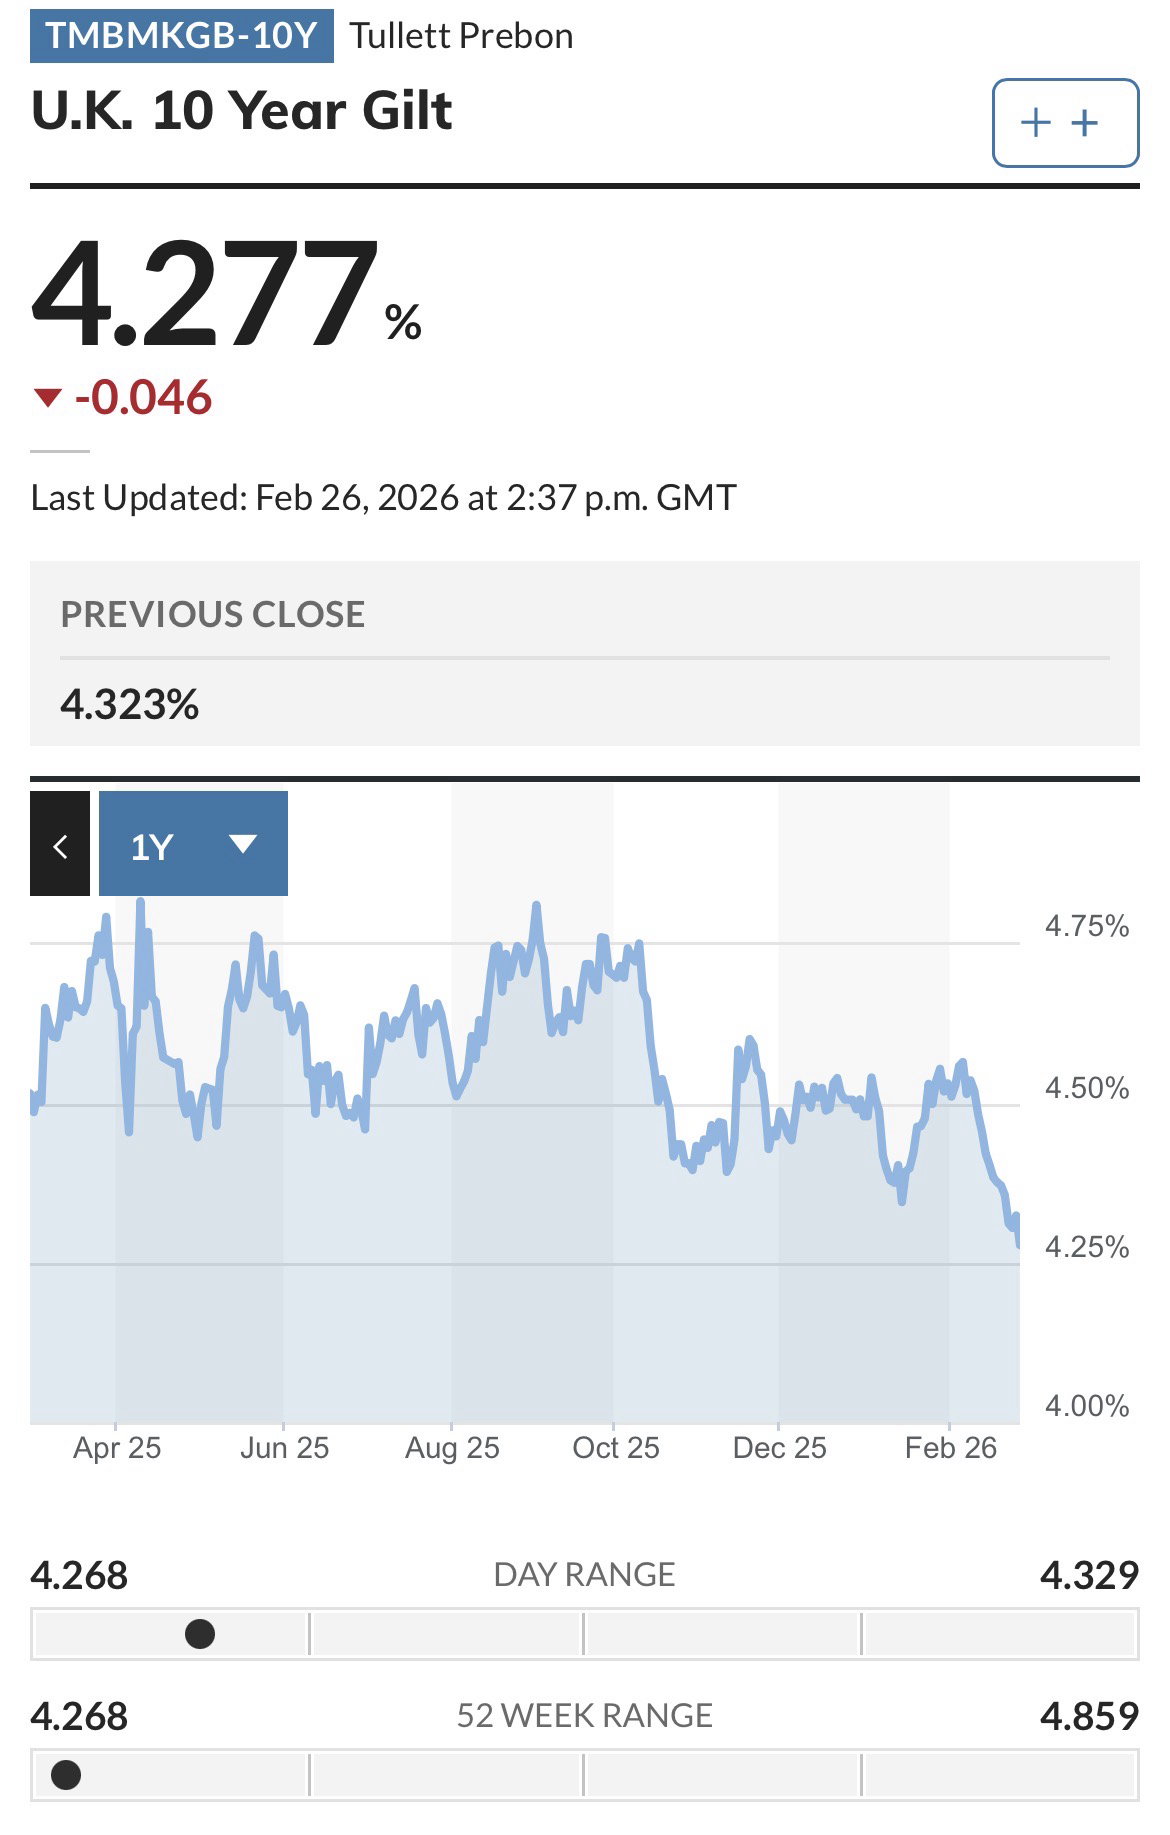Click the 4.00% y-axis label
This screenshot has width=1170, height=1835.
click(x=1087, y=1406)
